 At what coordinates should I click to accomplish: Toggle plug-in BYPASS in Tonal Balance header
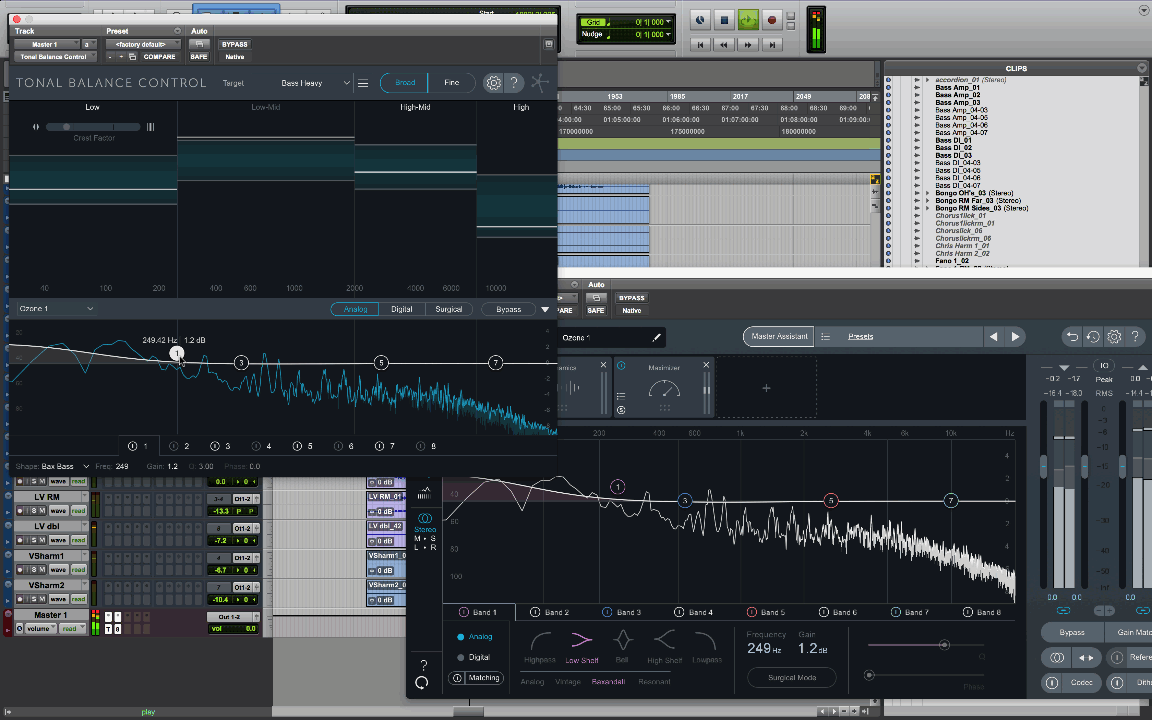234,44
